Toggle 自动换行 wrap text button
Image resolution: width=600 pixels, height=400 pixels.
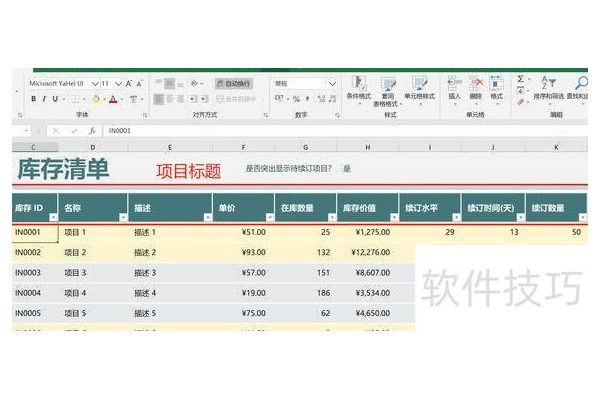(234, 83)
